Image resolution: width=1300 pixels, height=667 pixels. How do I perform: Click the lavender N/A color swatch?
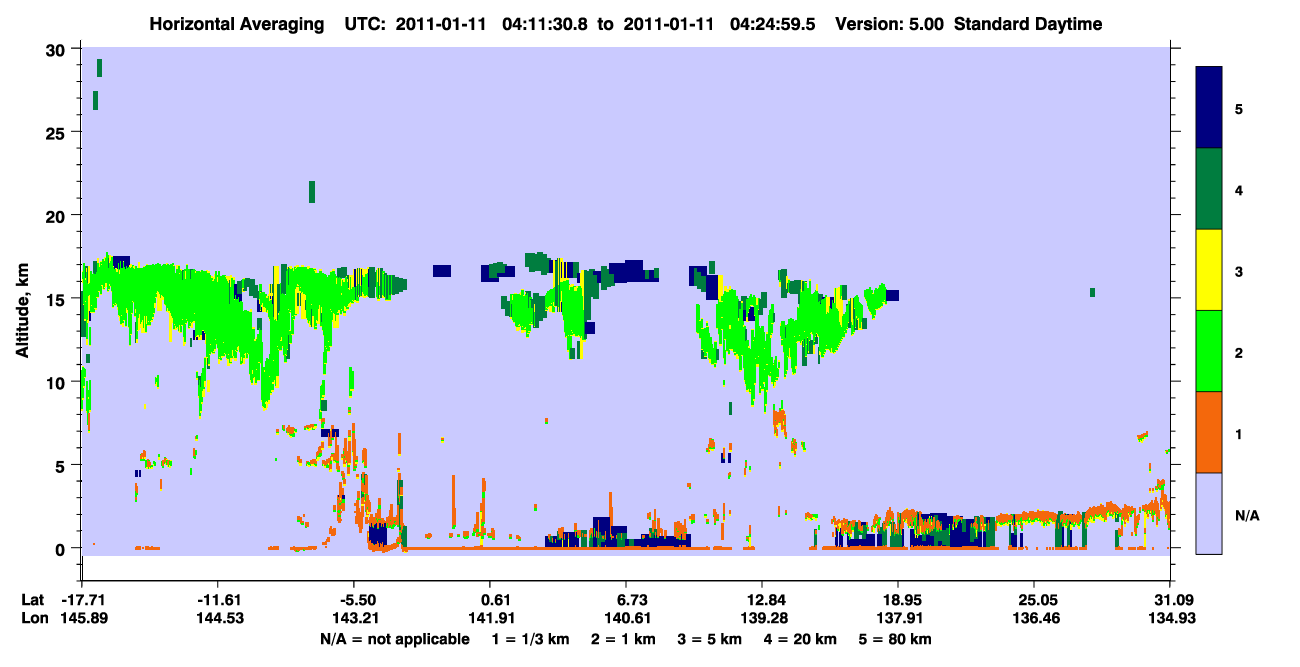click(1209, 513)
